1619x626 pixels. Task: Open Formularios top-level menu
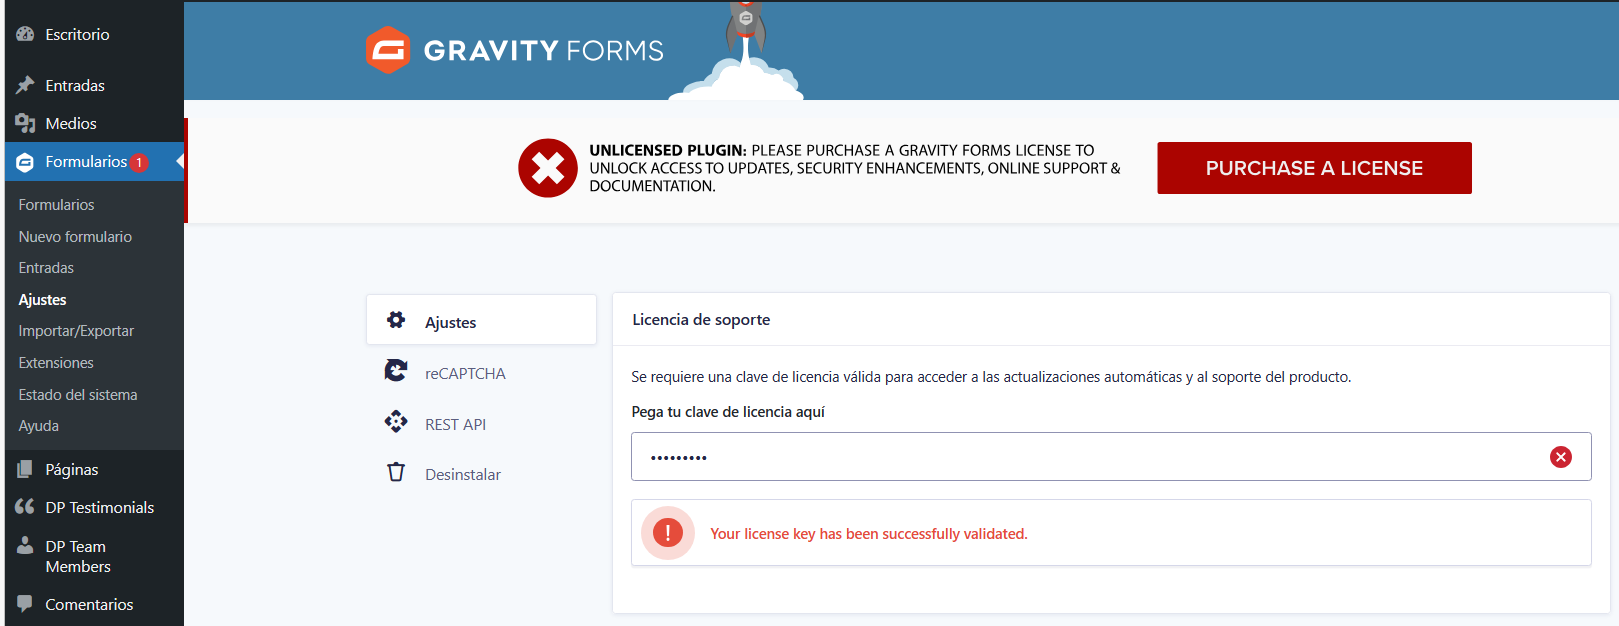92,162
